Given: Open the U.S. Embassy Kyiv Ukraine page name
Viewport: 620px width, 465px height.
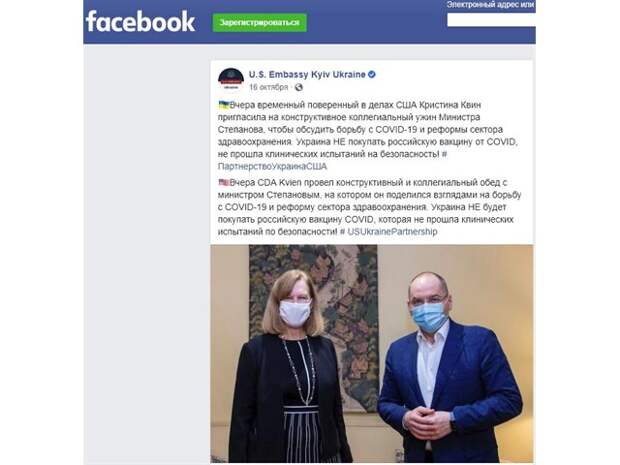Looking at the screenshot, I should click(x=307, y=74).
